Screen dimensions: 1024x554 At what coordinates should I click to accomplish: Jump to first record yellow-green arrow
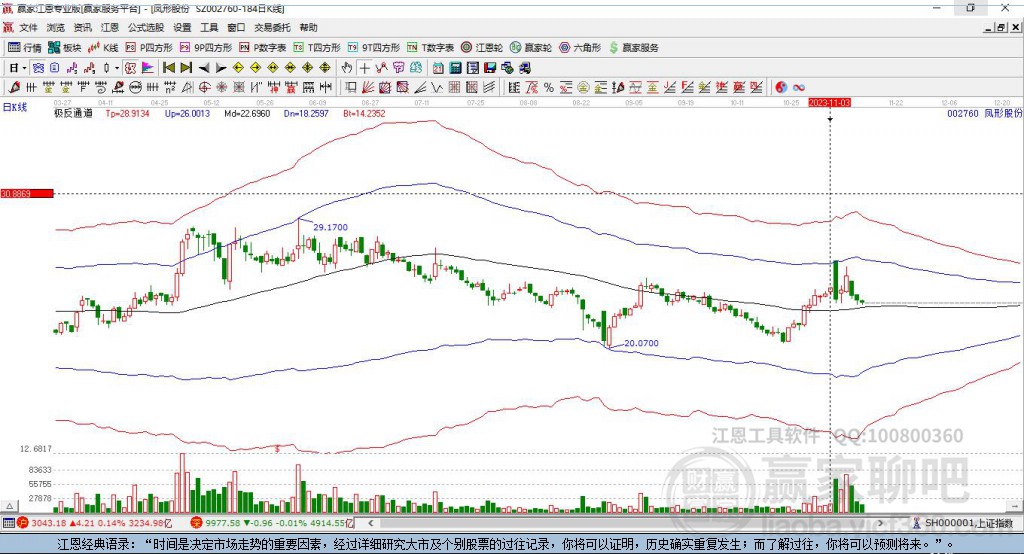(168, 67)
